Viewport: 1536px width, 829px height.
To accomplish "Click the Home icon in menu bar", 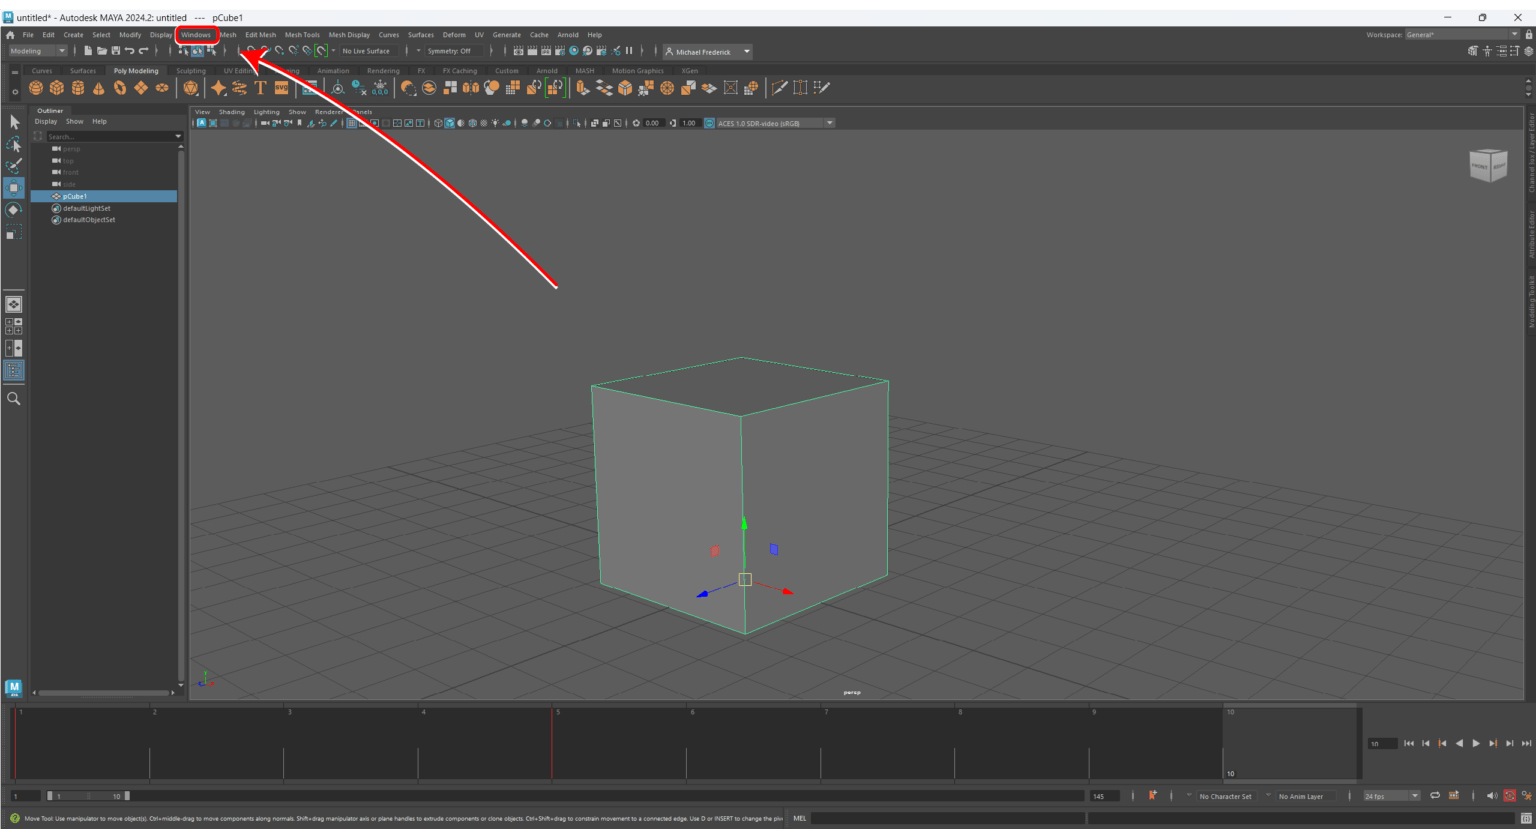I will click(x=10, y=35).
